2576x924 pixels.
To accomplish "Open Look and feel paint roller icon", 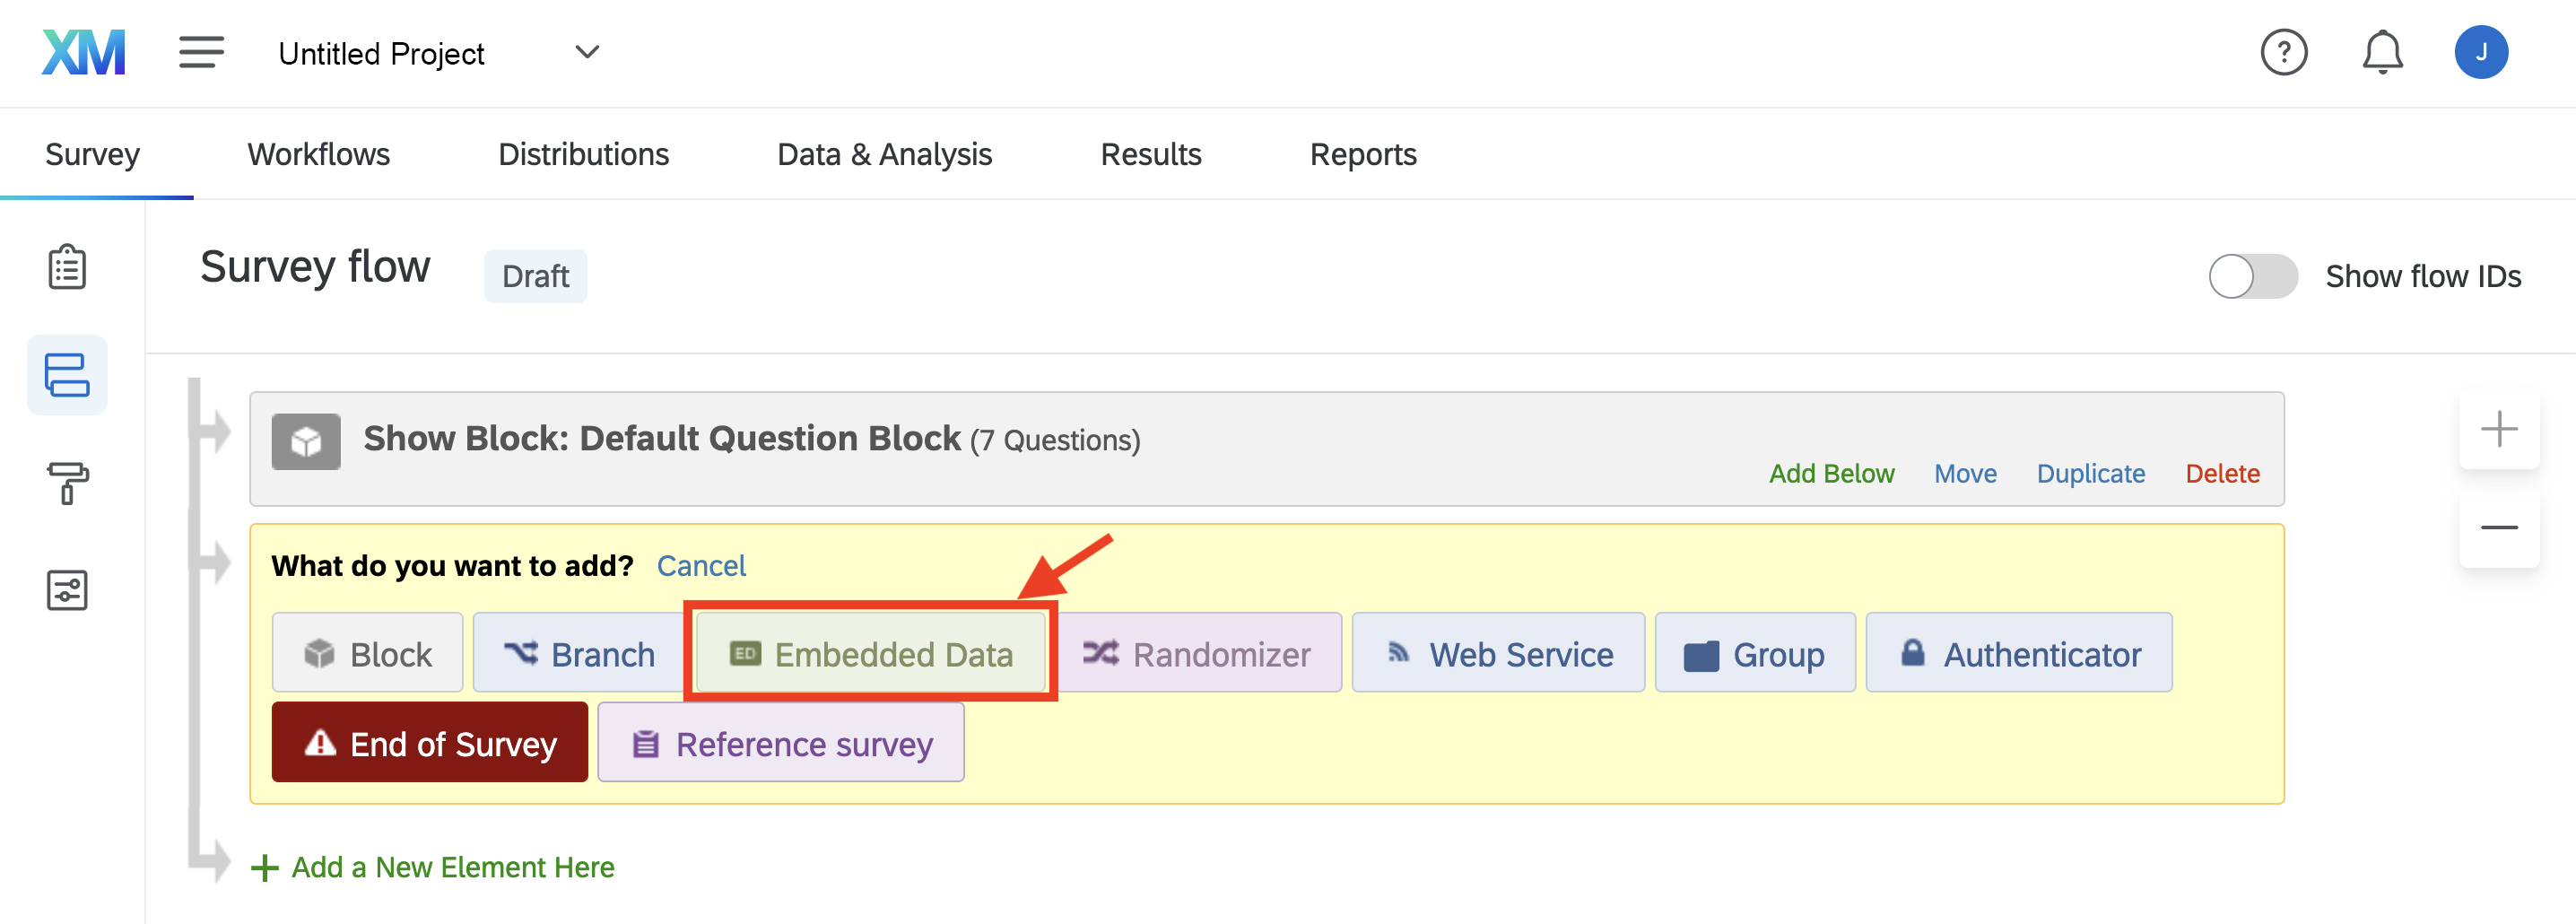I will point(67,483).
